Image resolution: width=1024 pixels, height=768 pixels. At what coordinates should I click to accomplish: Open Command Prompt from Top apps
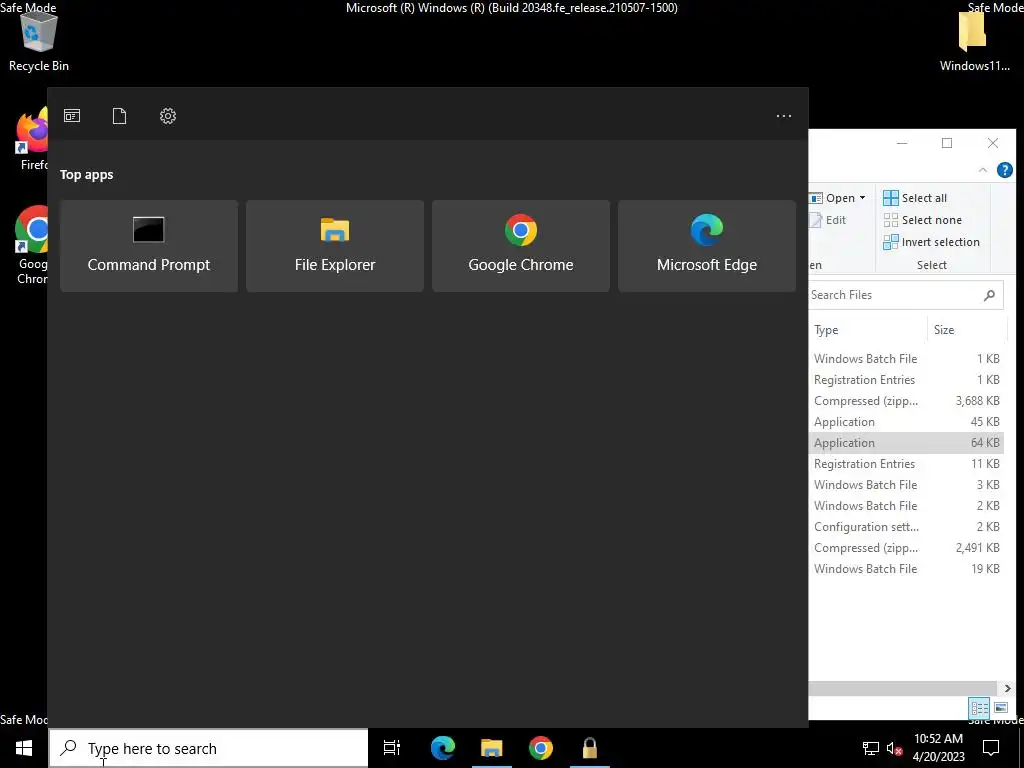[x=149, y=246]
